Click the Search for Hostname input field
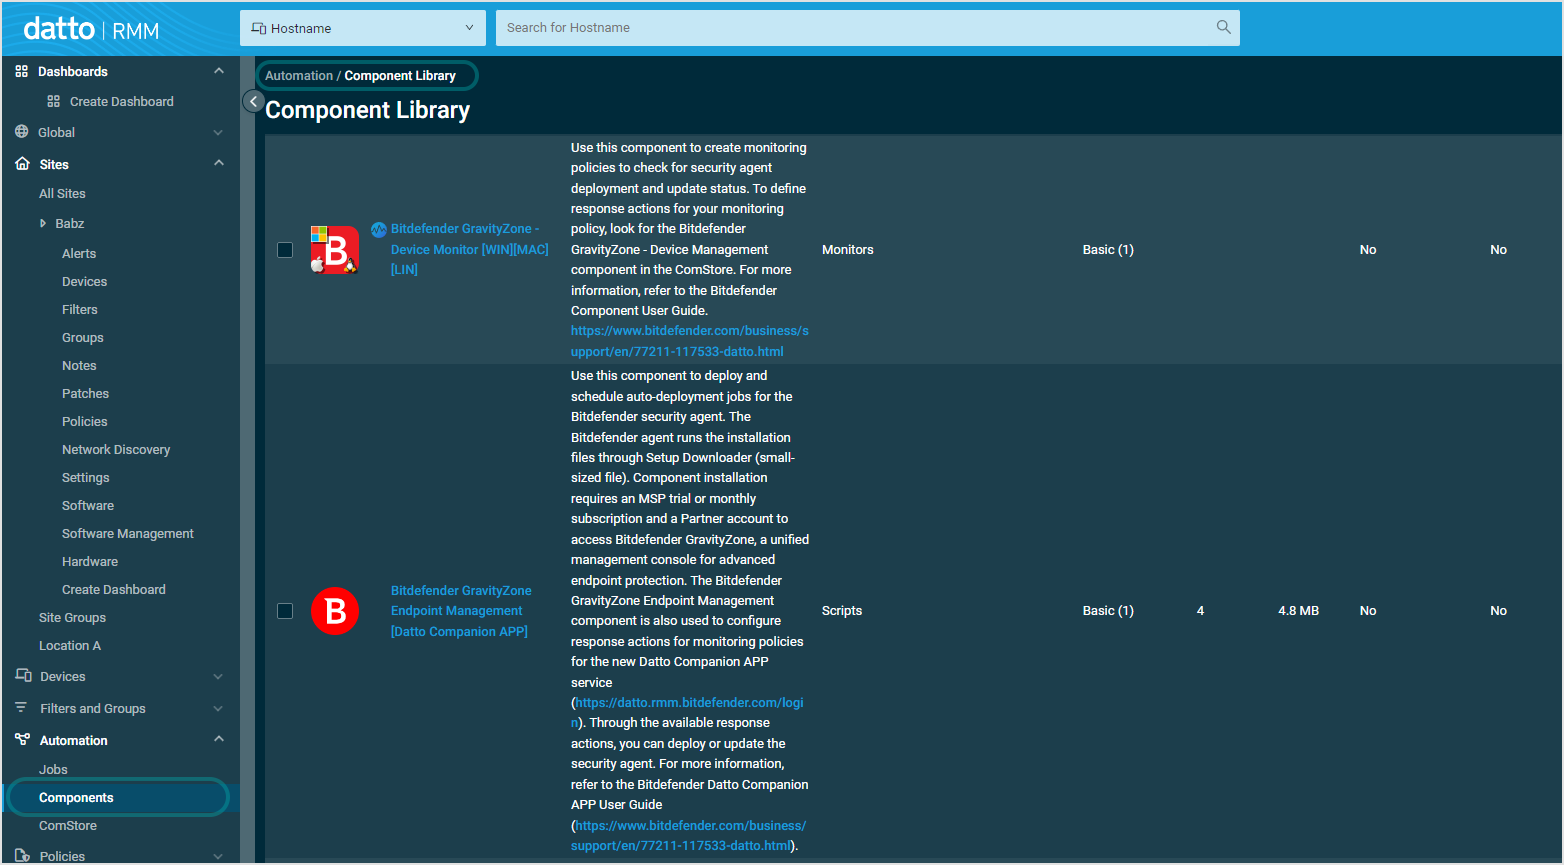Image resolution: width=1564 pixels, height=865 pixels. pyautogui.click(x=800, y=27)
